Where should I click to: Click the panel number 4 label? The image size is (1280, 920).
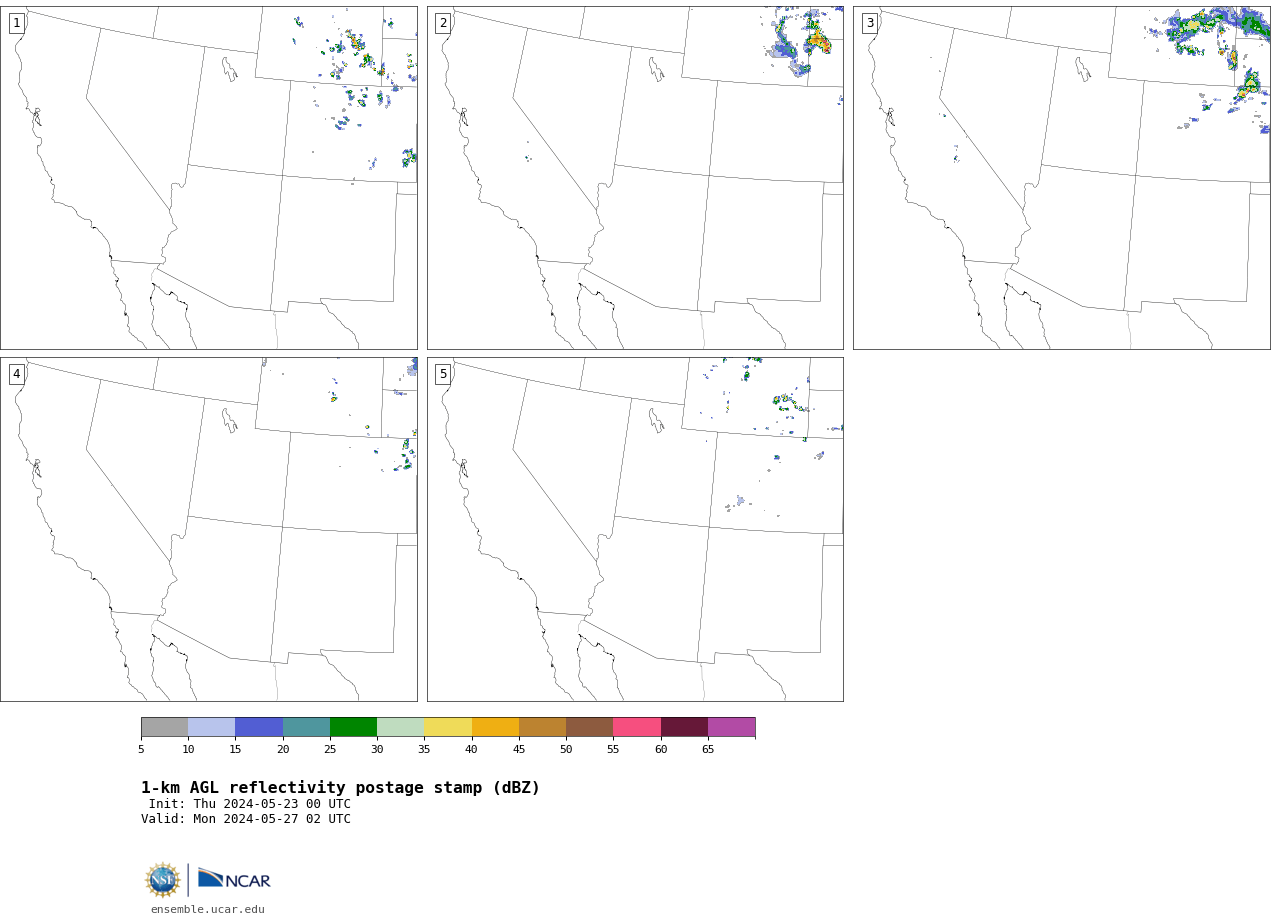tap(16, 374)
